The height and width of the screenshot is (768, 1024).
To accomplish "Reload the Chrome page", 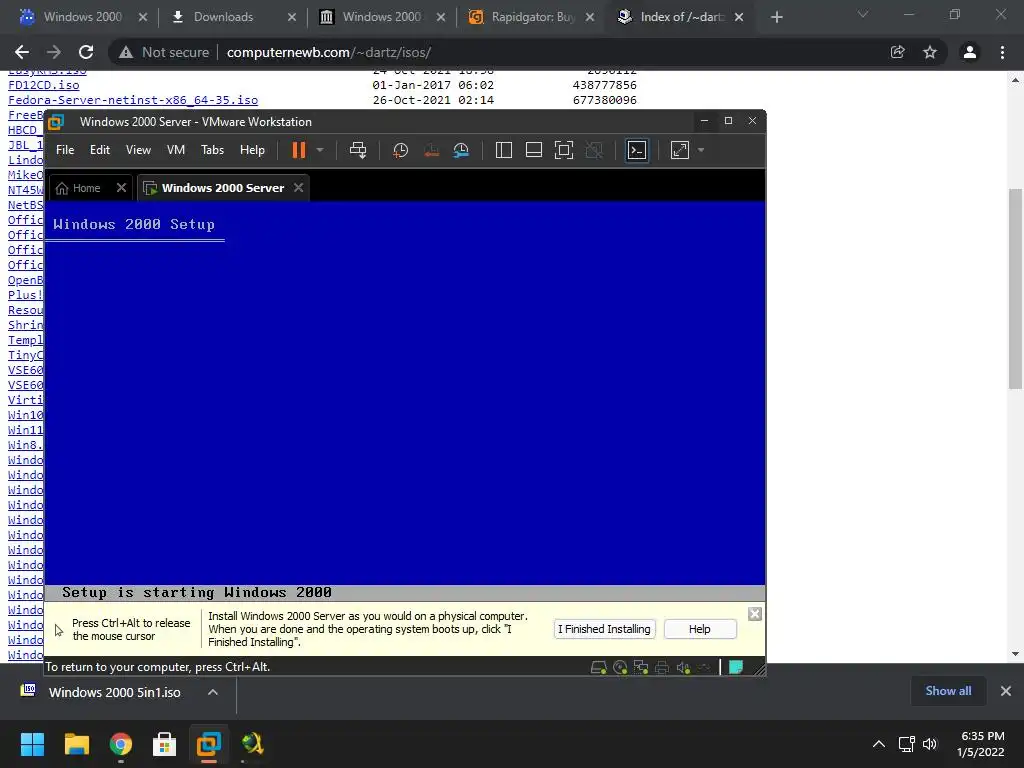I will point(86,52).
